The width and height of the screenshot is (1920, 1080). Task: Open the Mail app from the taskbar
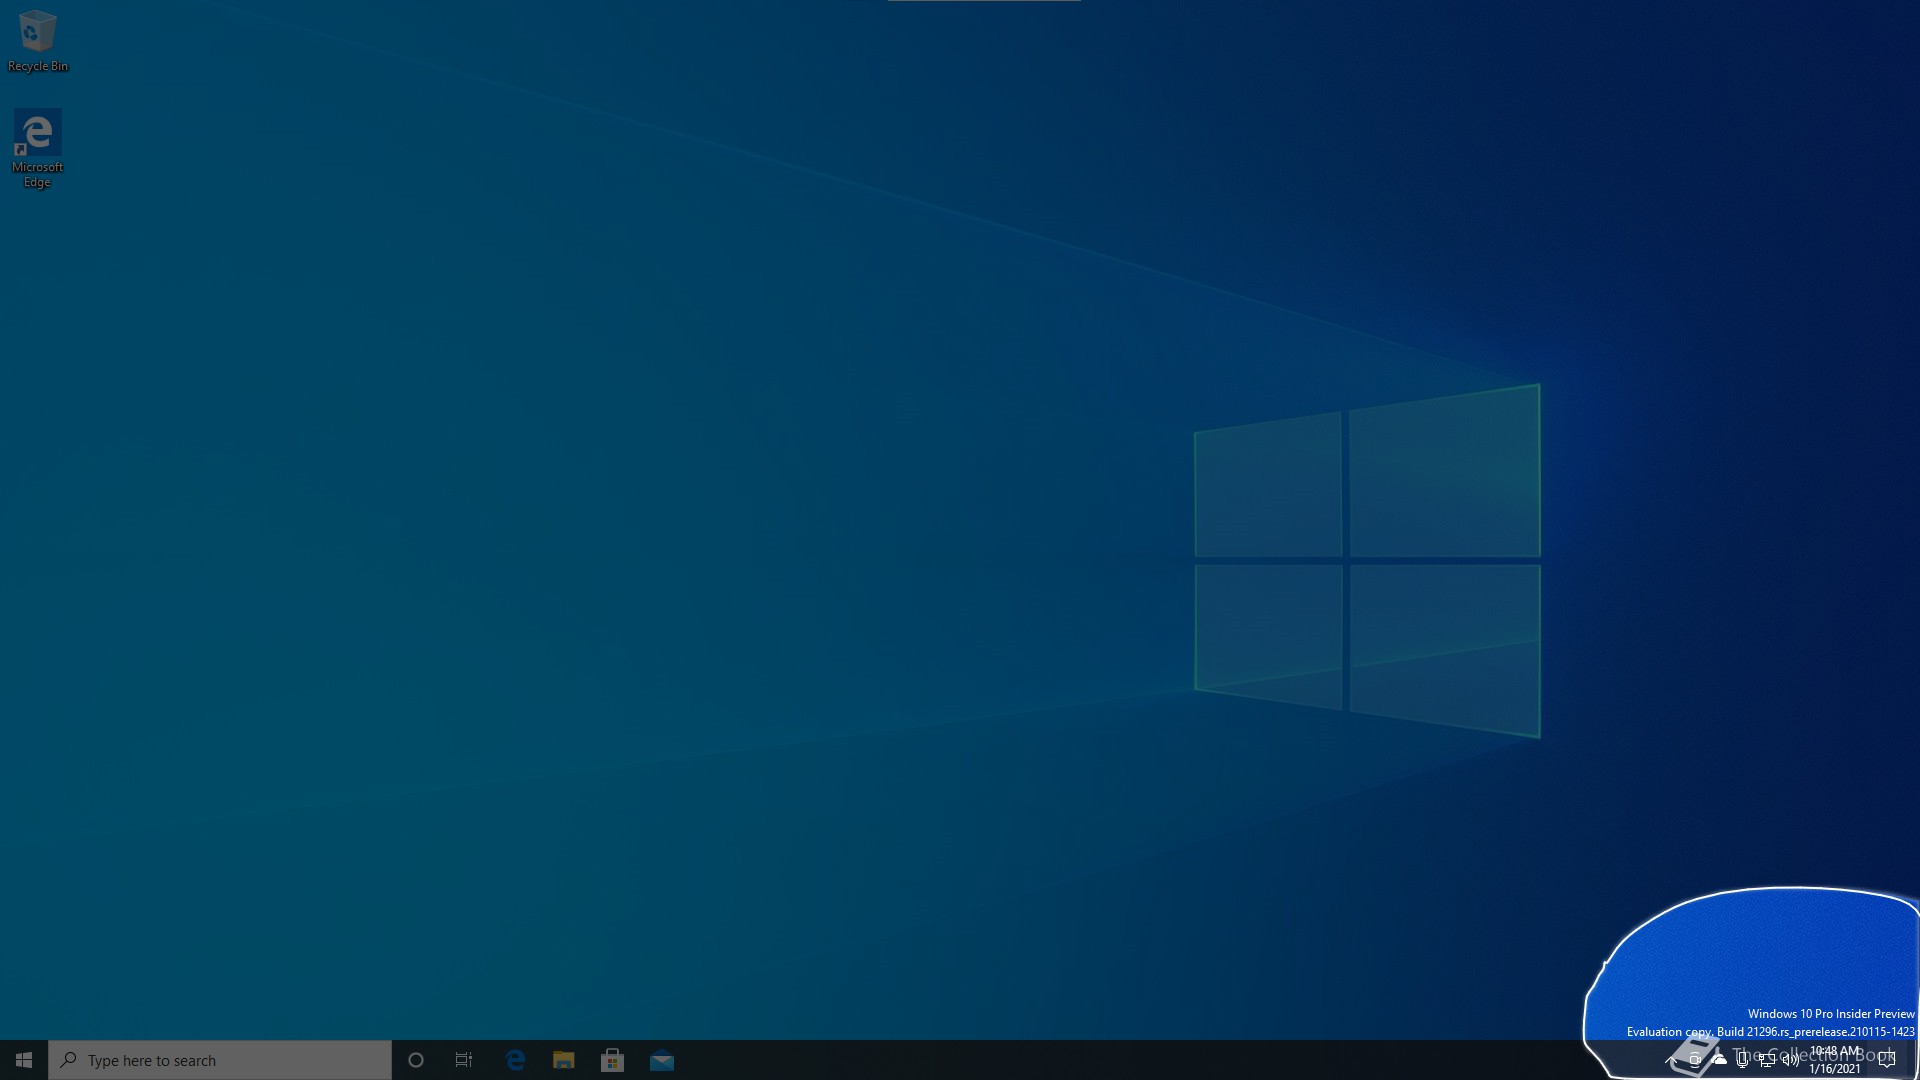[x=661, y=1060]
